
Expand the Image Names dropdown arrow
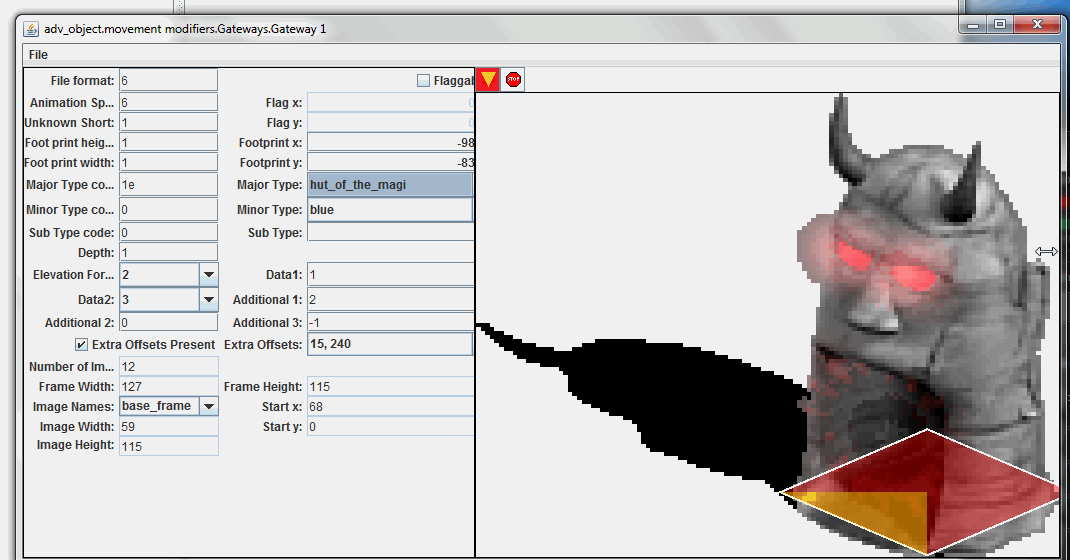tap(209, 407)
